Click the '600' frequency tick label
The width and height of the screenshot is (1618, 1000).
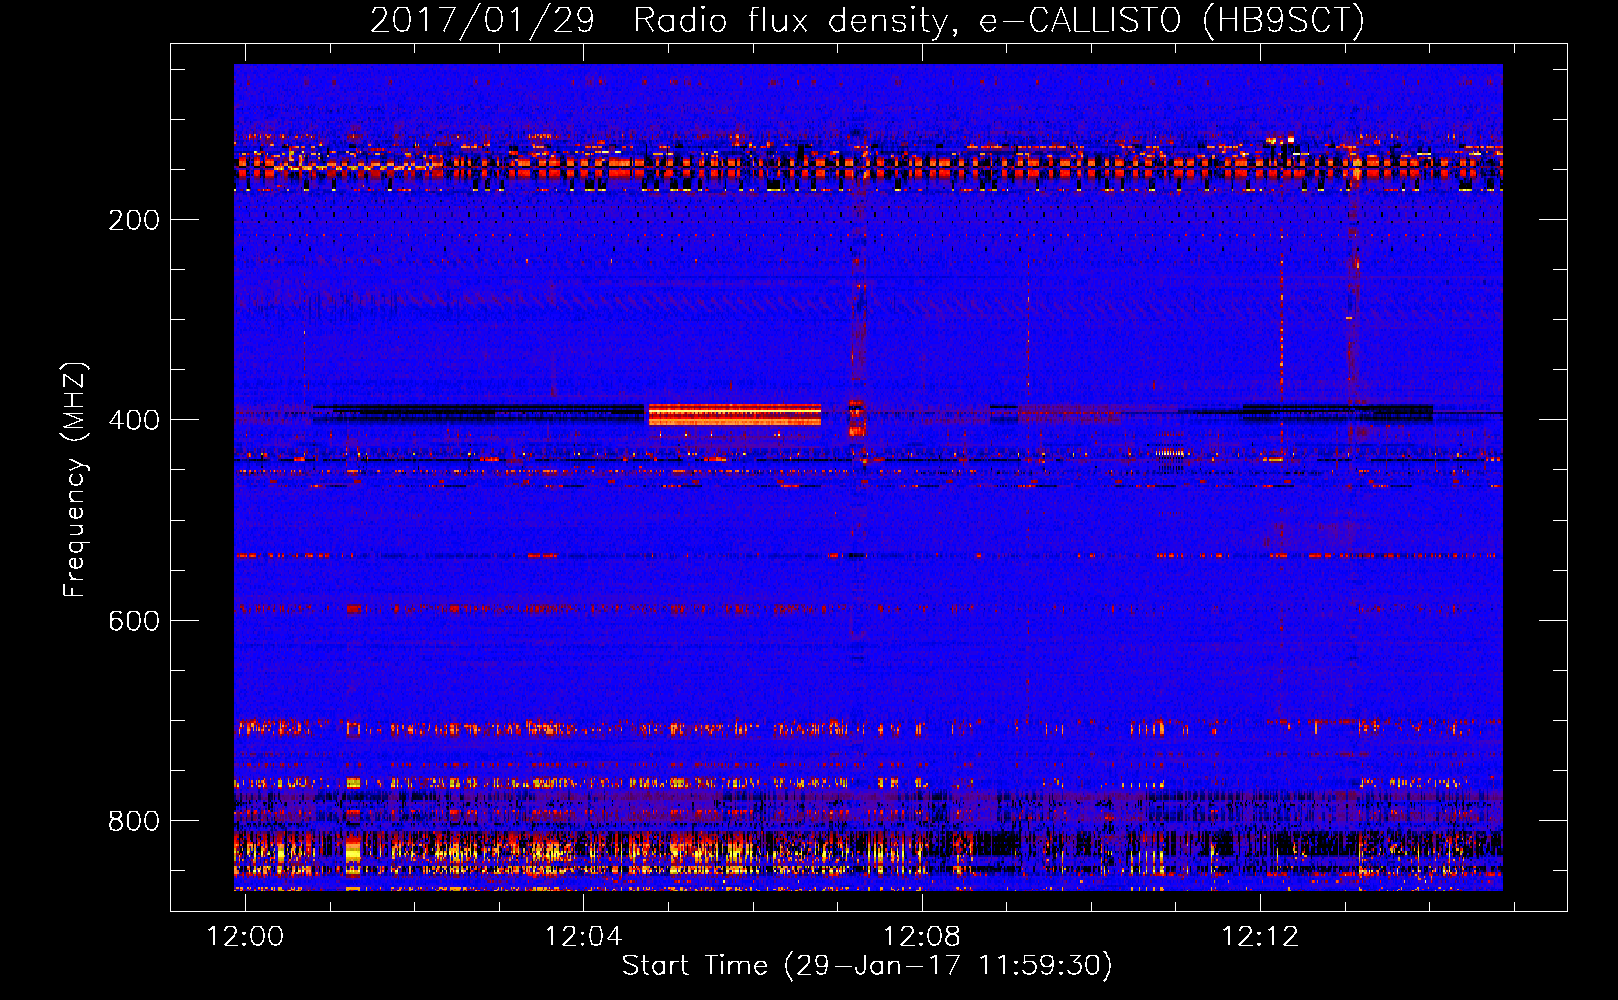pyautogui.click(x=134, y=621)
